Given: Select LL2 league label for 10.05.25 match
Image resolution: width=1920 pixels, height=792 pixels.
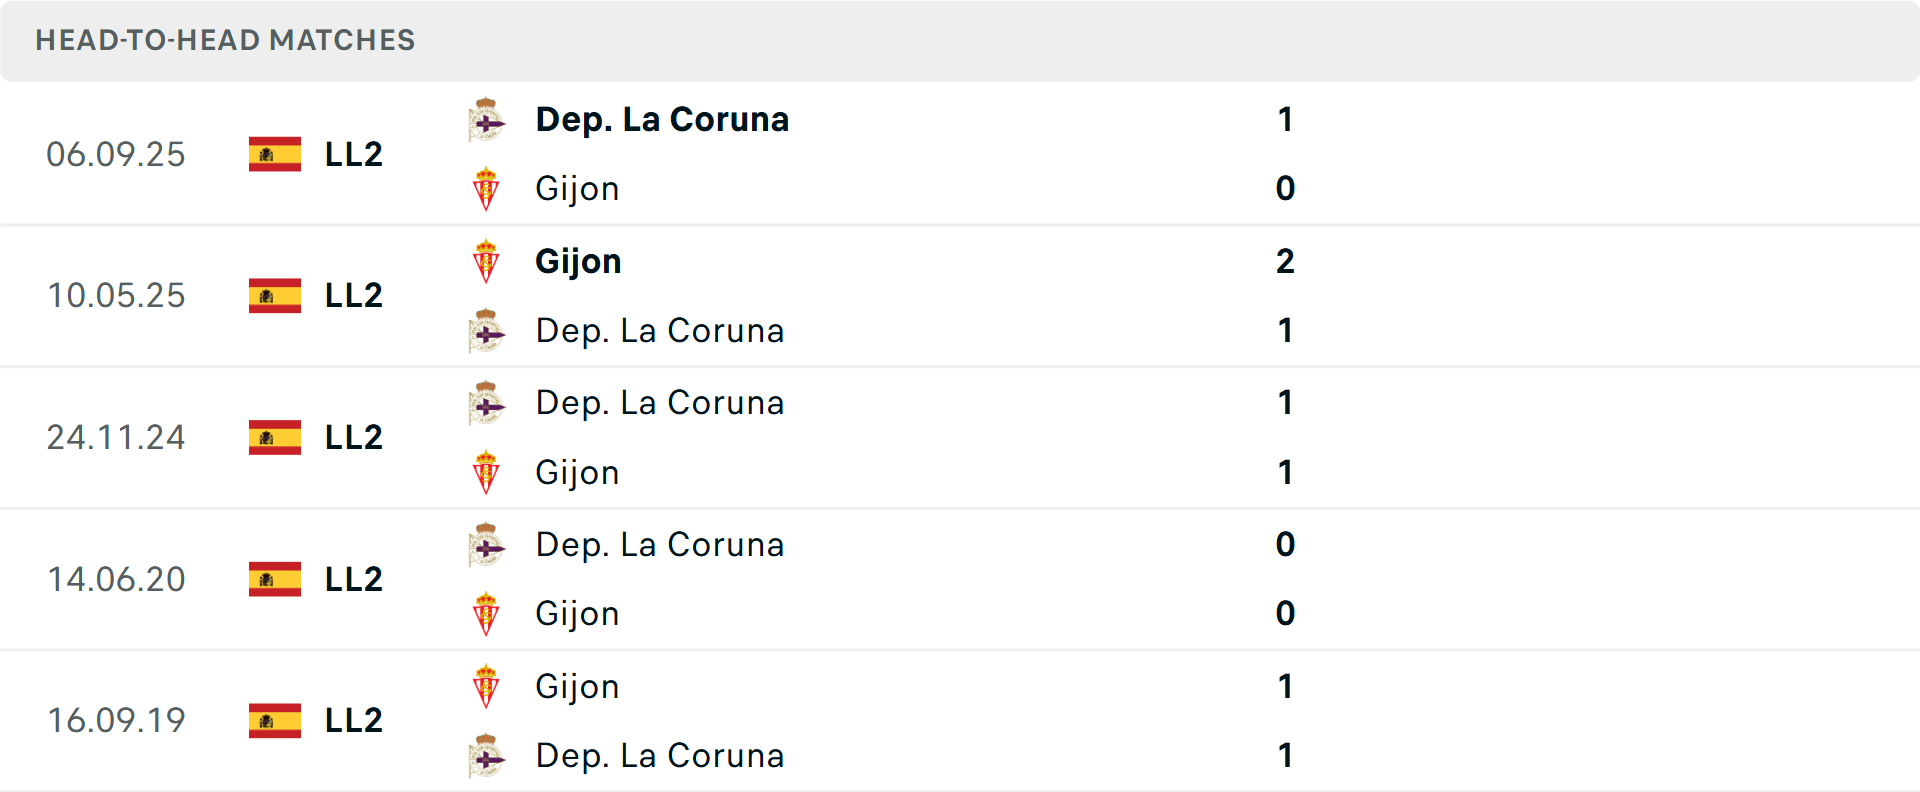Looking at the screenshot, I should click(x=354, y=296).
